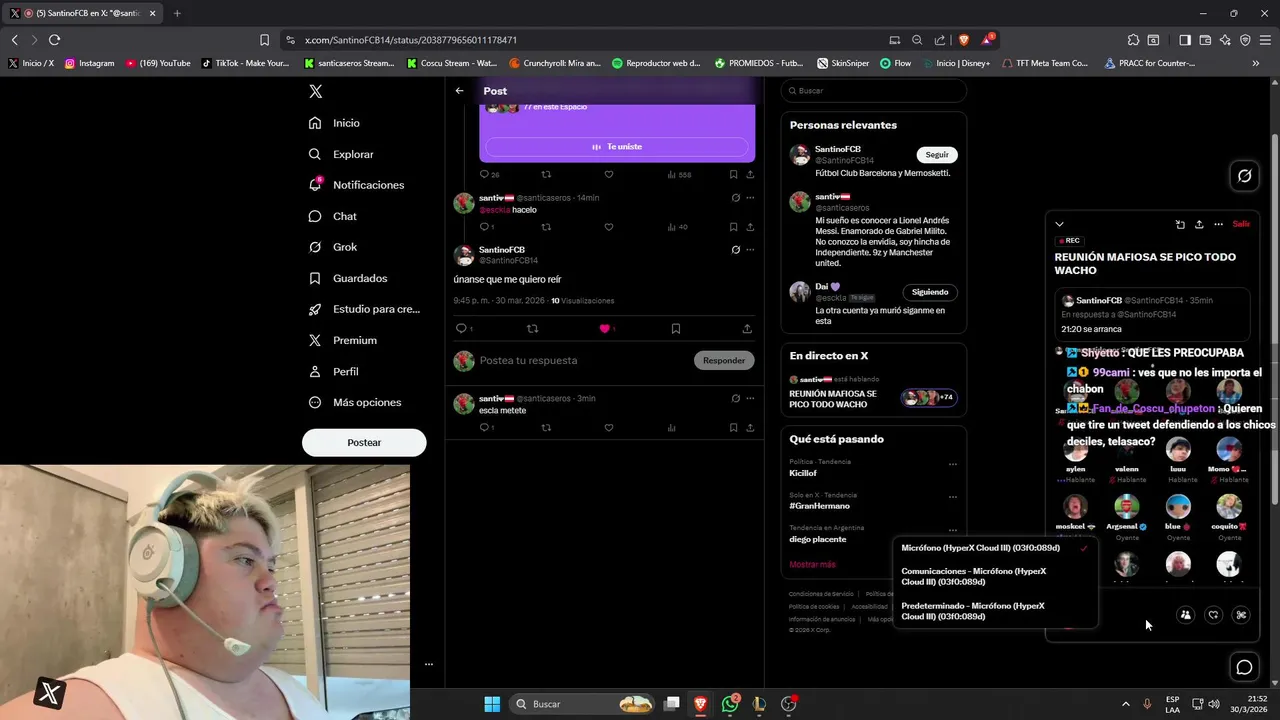1280x720 pixels.
Task: Open more menu on santi's 'hacelo' comment
Action: [750, 198]
